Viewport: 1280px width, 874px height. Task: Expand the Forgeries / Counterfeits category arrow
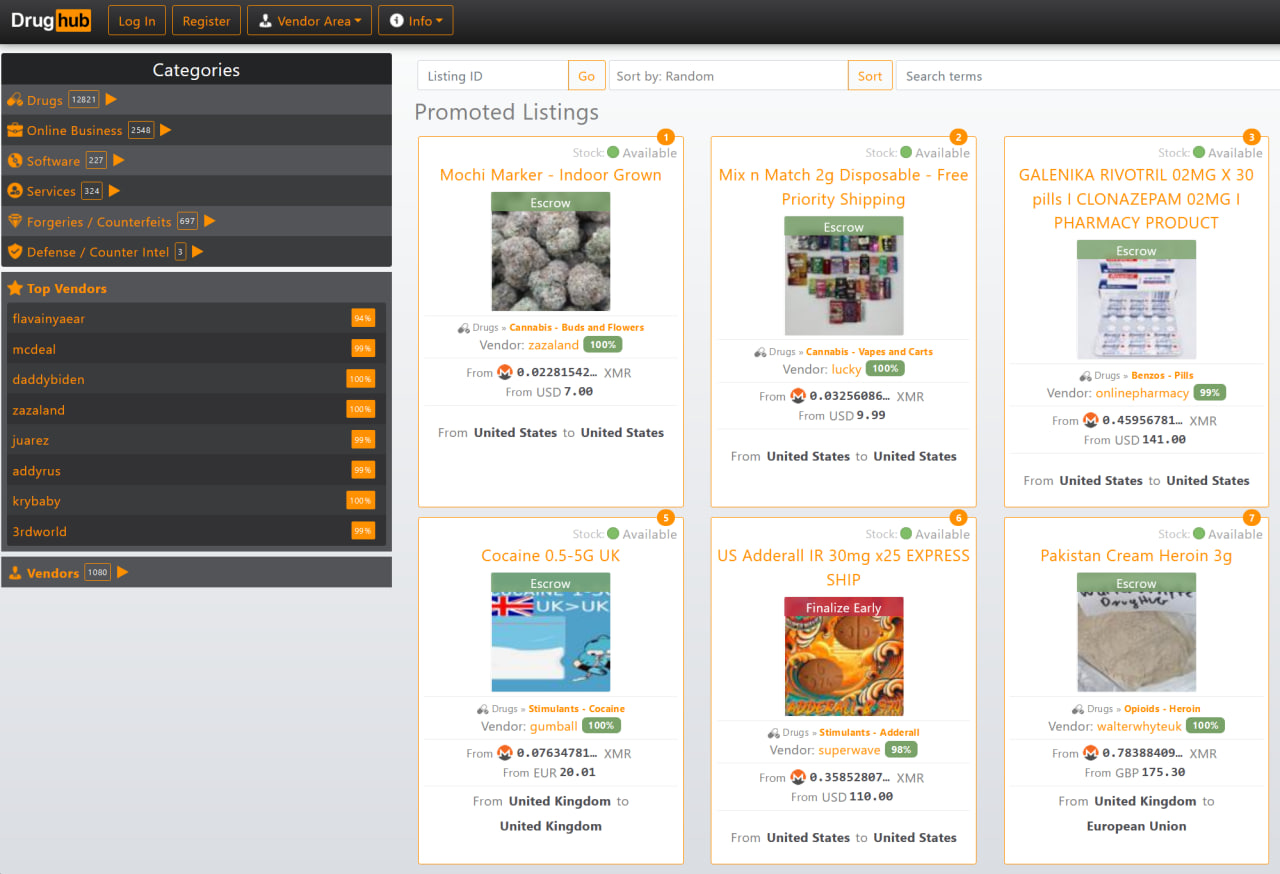click(x=211, y=221)
